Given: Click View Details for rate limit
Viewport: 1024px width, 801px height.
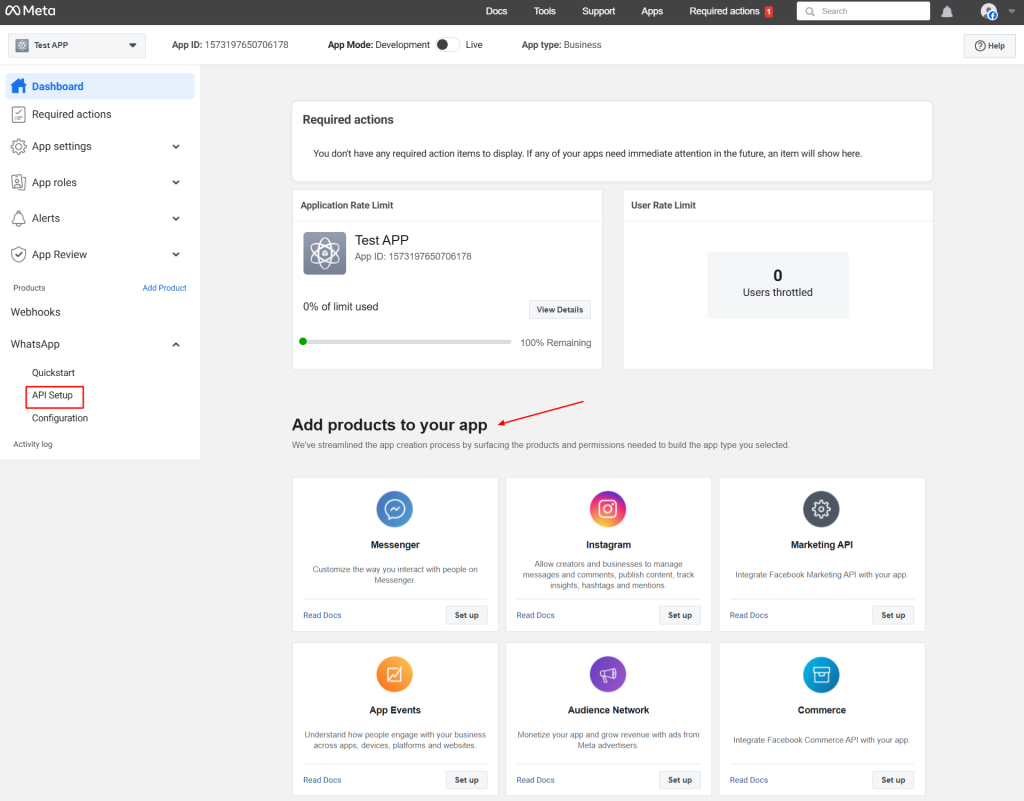Looking at the screenshot, I should (560, 309).
